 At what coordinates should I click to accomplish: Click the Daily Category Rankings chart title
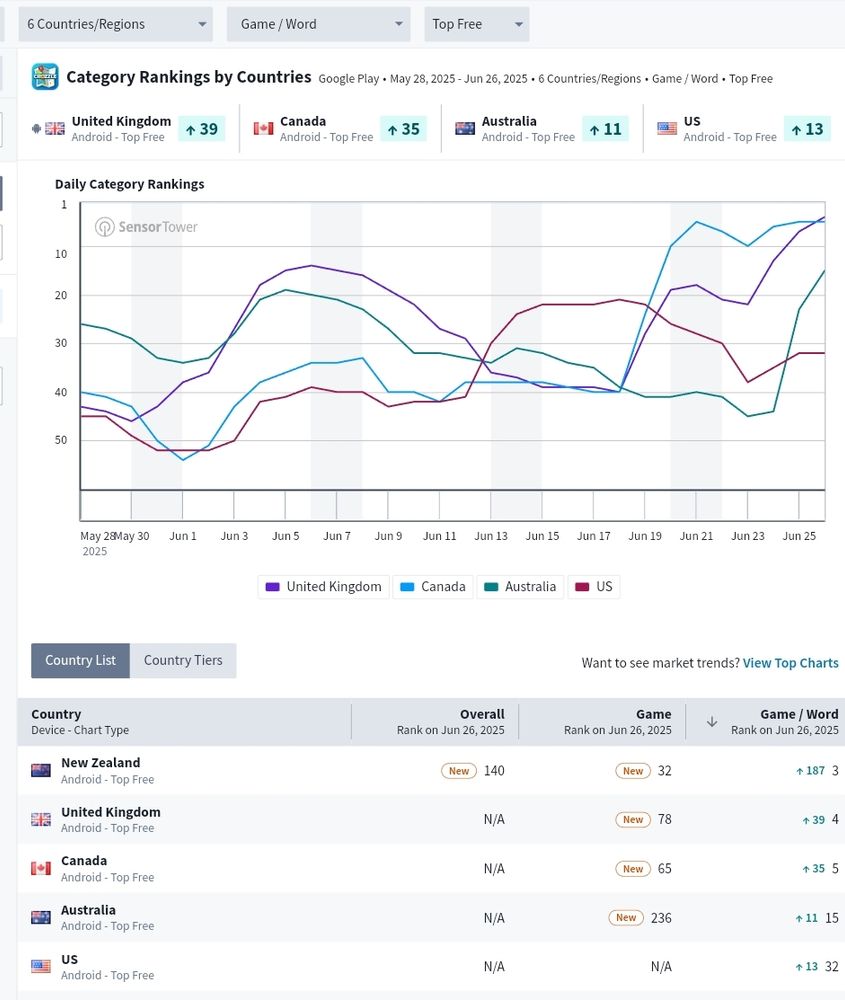coord(129,184)
